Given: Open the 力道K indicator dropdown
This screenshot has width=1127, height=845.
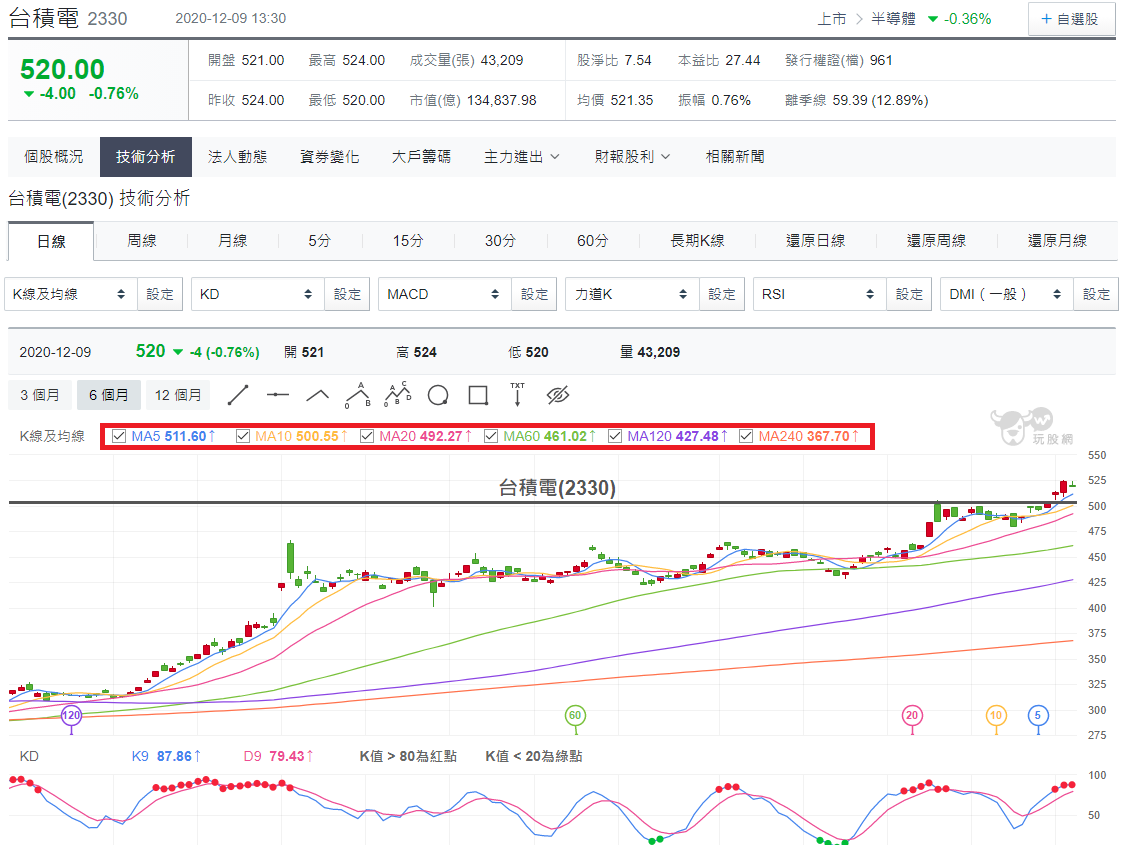Looking at the screenshot, I should (632, 294).
